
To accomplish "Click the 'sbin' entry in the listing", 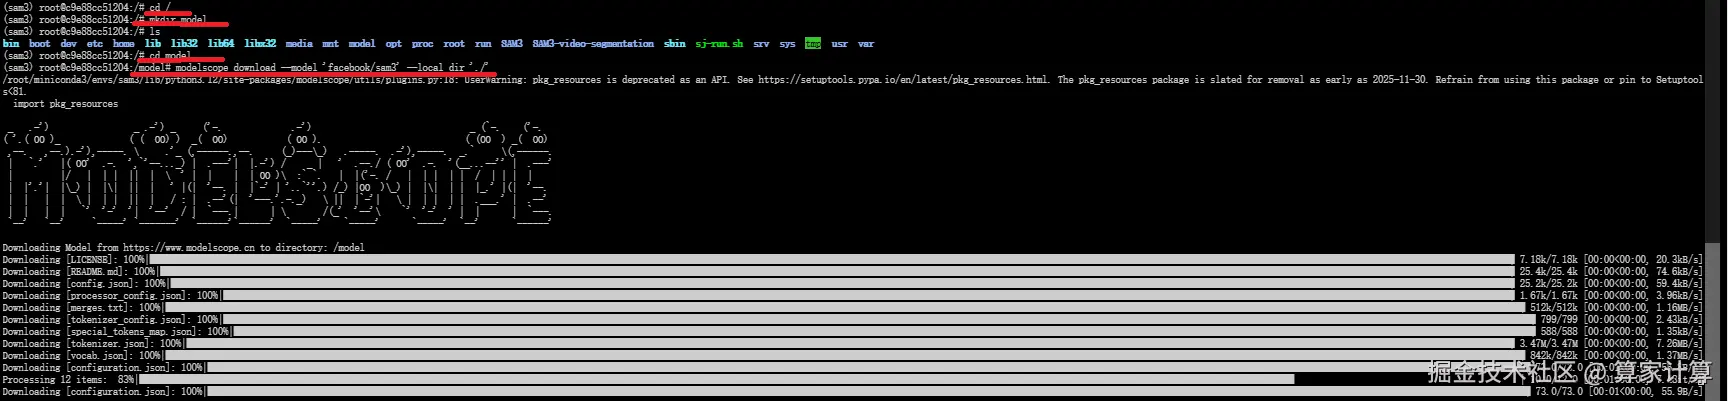I will click(675, 44).
